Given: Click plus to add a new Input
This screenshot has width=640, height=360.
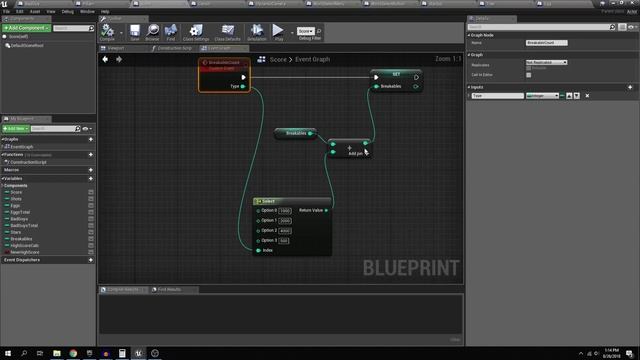Looking at the screenshot, I should (x=630, y=87).
